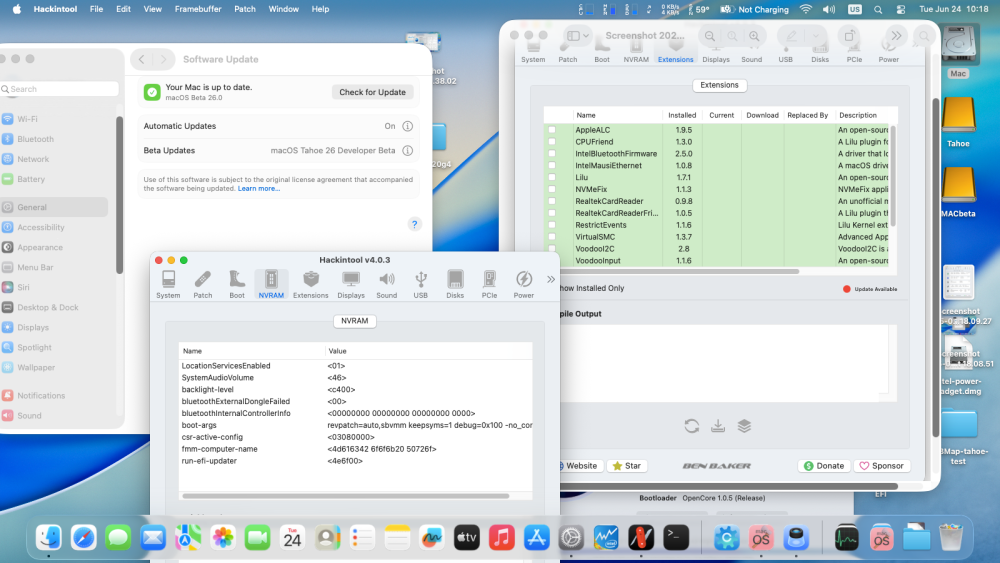The height and width of the screenshot is (563, 1000).
Task: Click the rotate icon in Preview toolbar
Action: (849, 36)
